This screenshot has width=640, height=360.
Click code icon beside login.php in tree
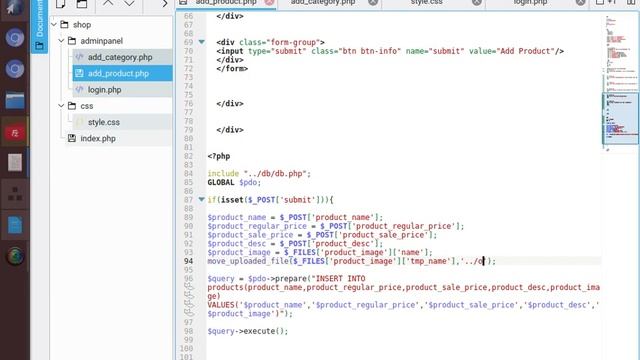point(79,89)
